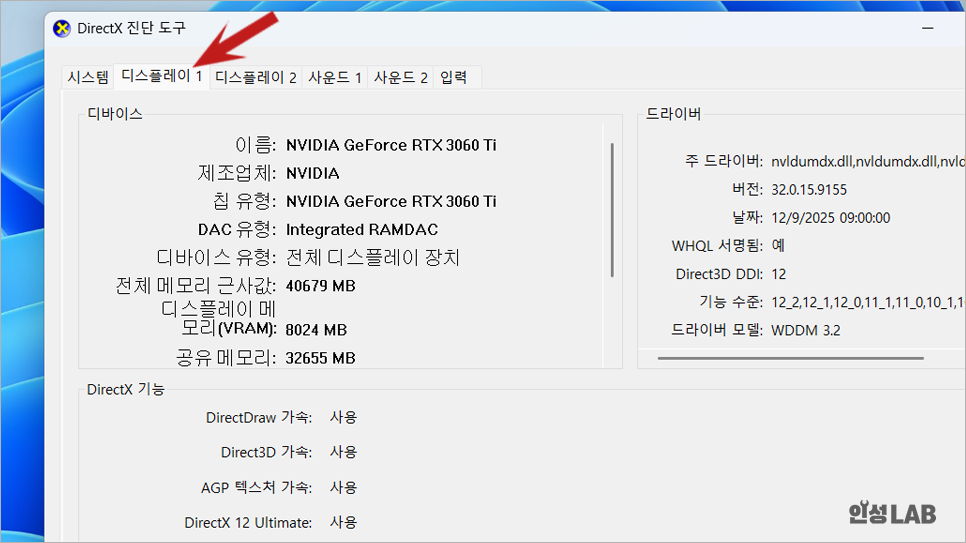The image size is (966, 543).
Task: Click the DirectX 12 Ultimate 사용 value
Action: [x=343, y=523]
